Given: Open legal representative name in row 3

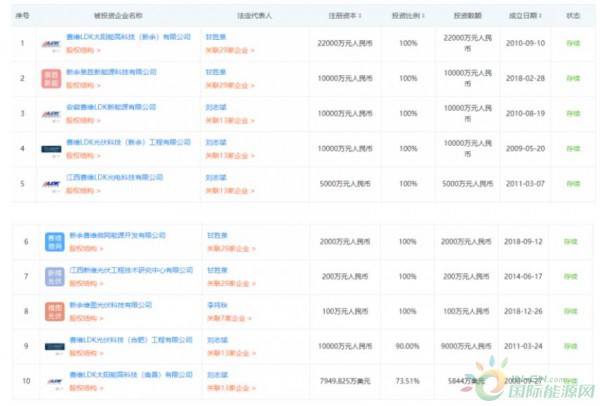Looking at the screenshot, I should [216, 108].
